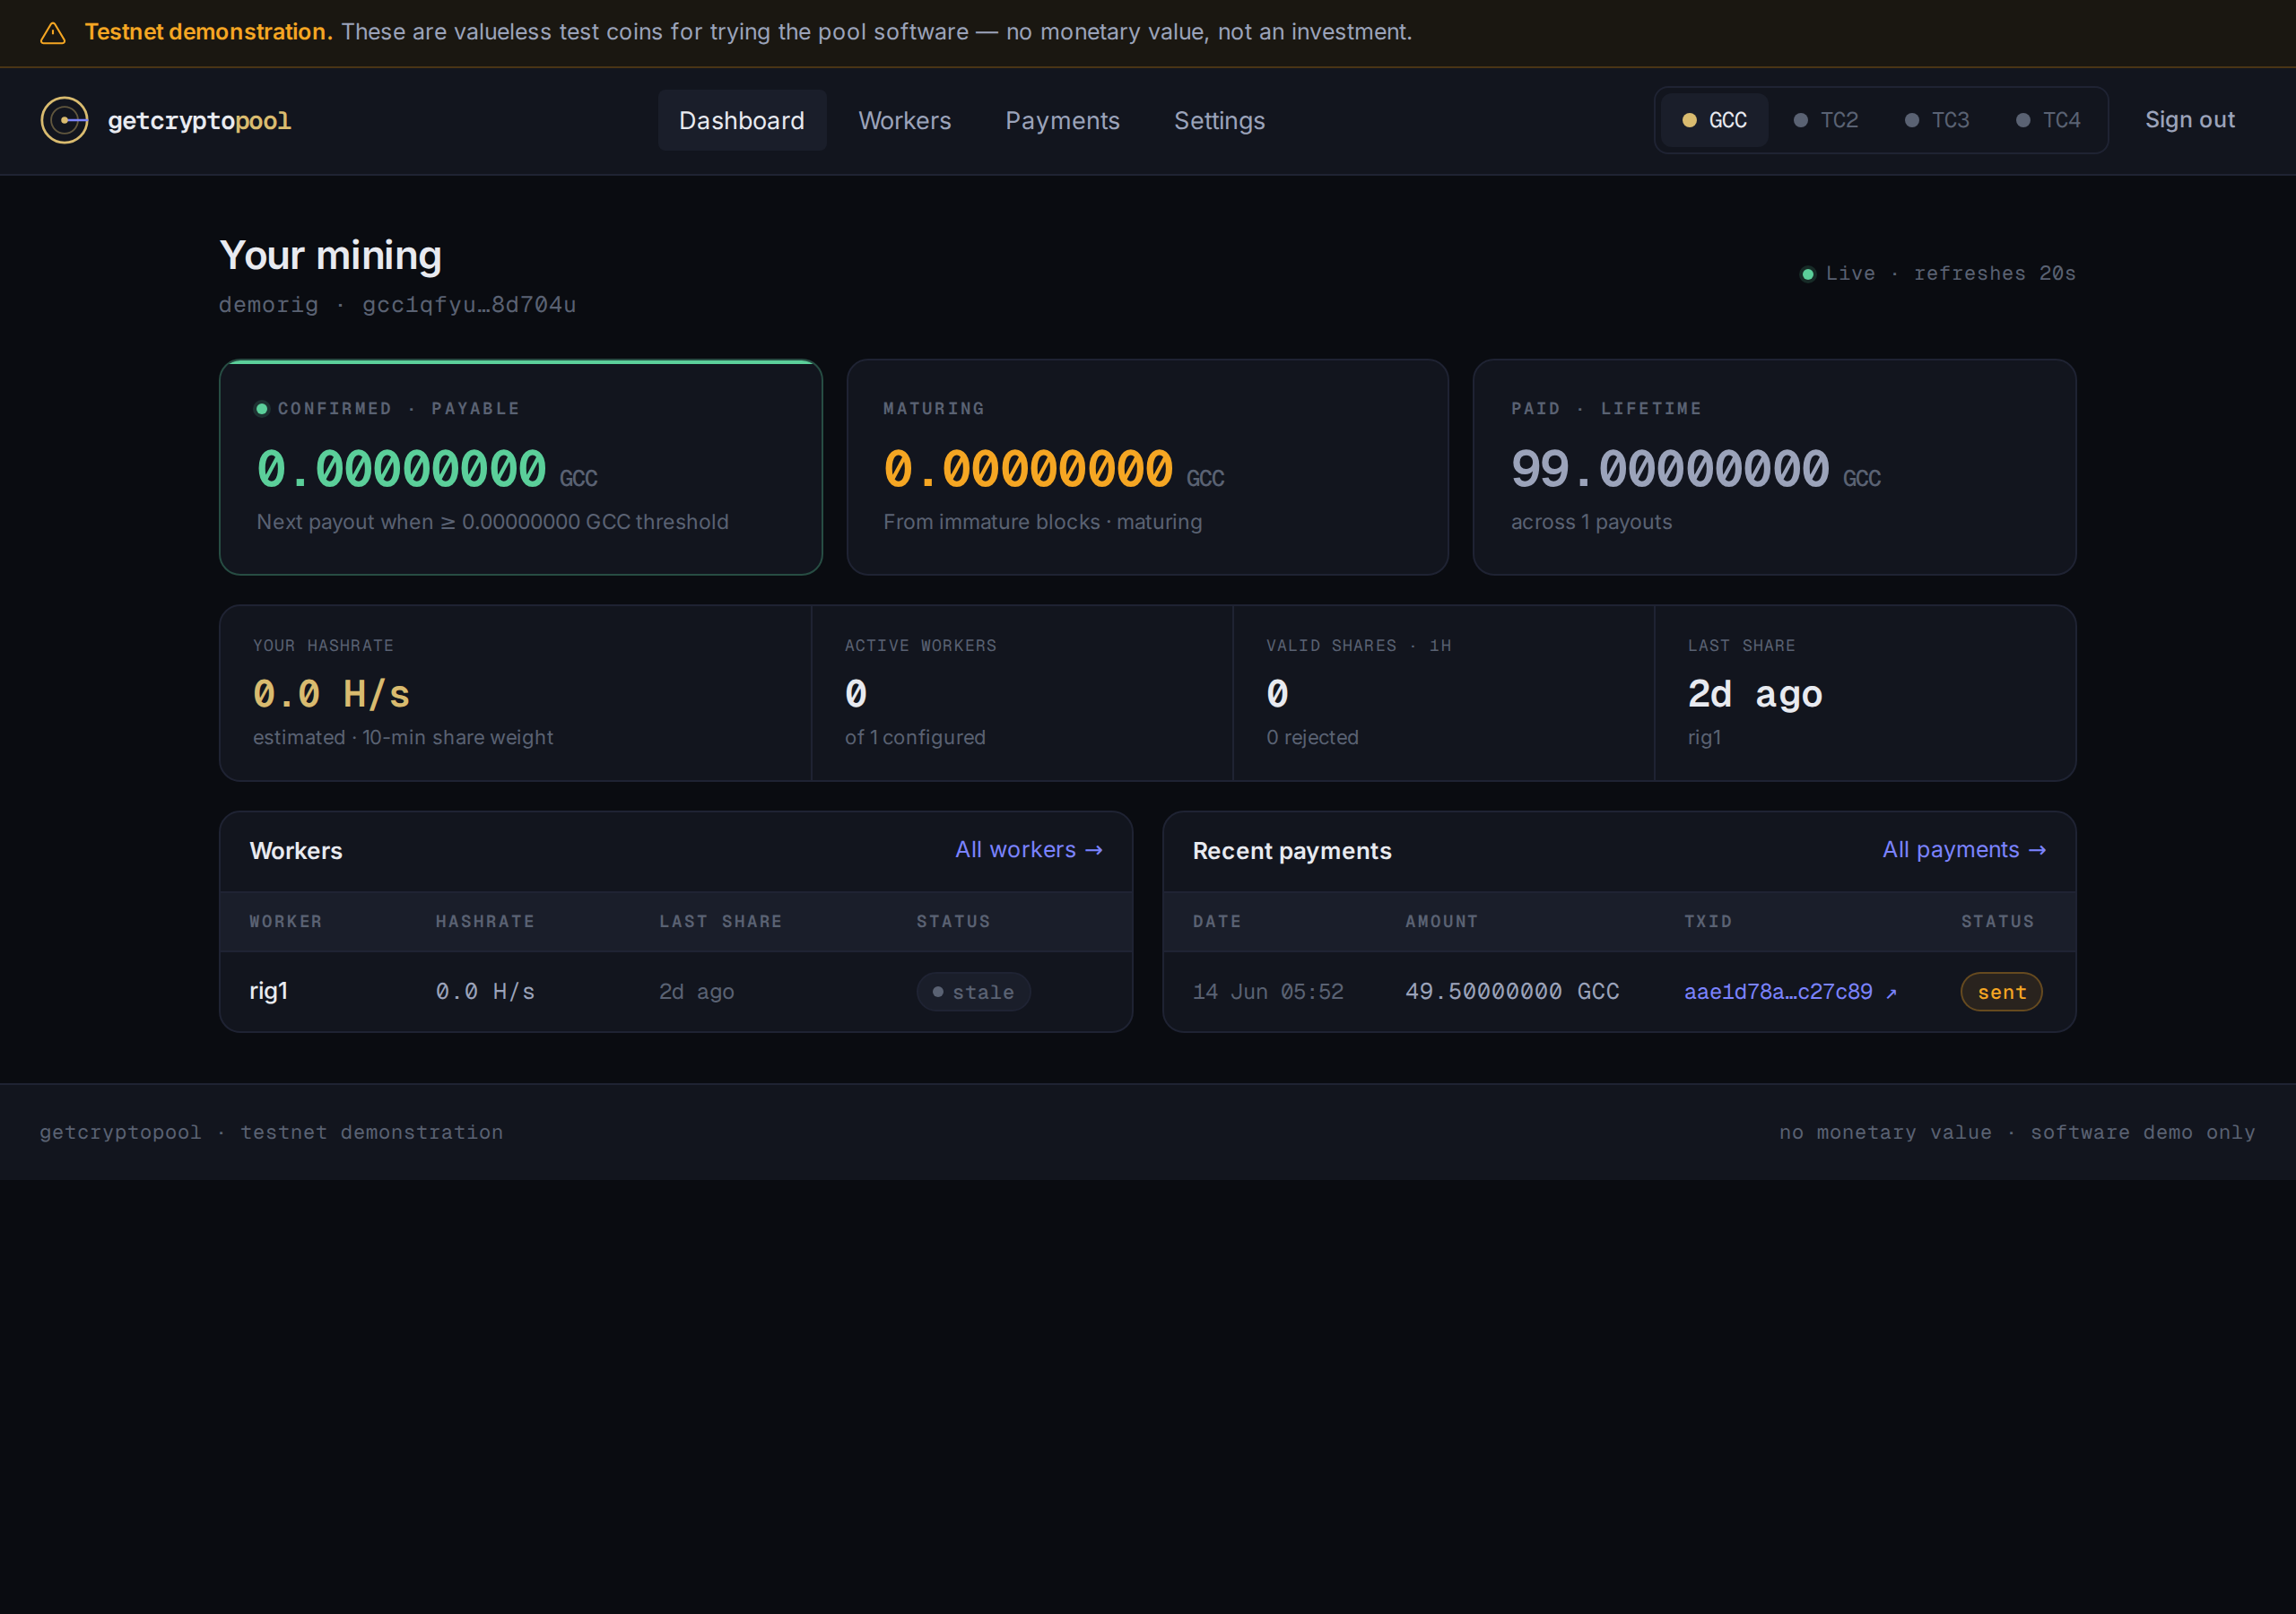Click the stale status badge for rig1
This screenshot has width=2296, height=1614.
click(x=973, y=992)
